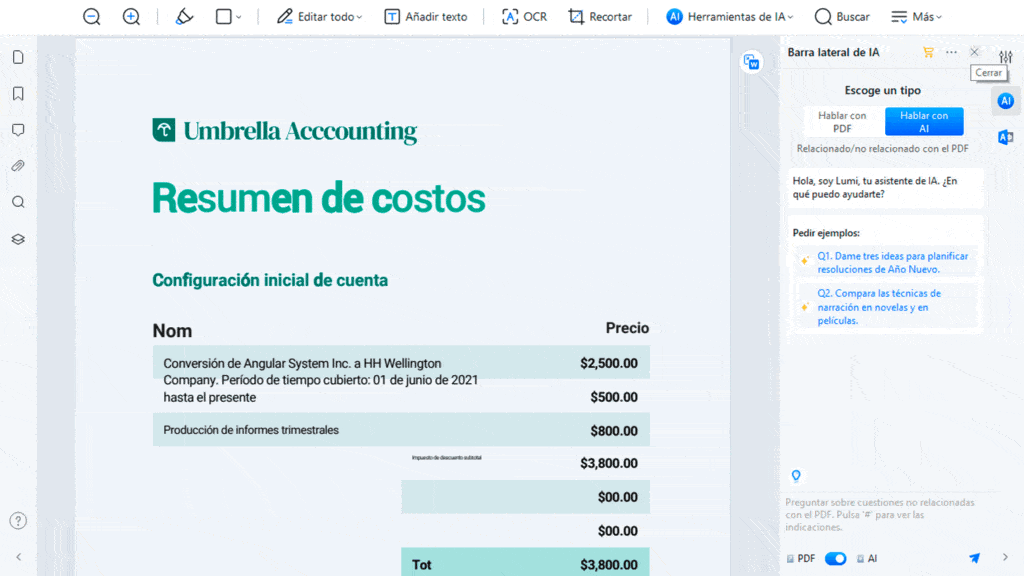This screenshot has width=1024, height=576.
Task: Select the highlighter tool icon
Action: [x=184, y=17]
